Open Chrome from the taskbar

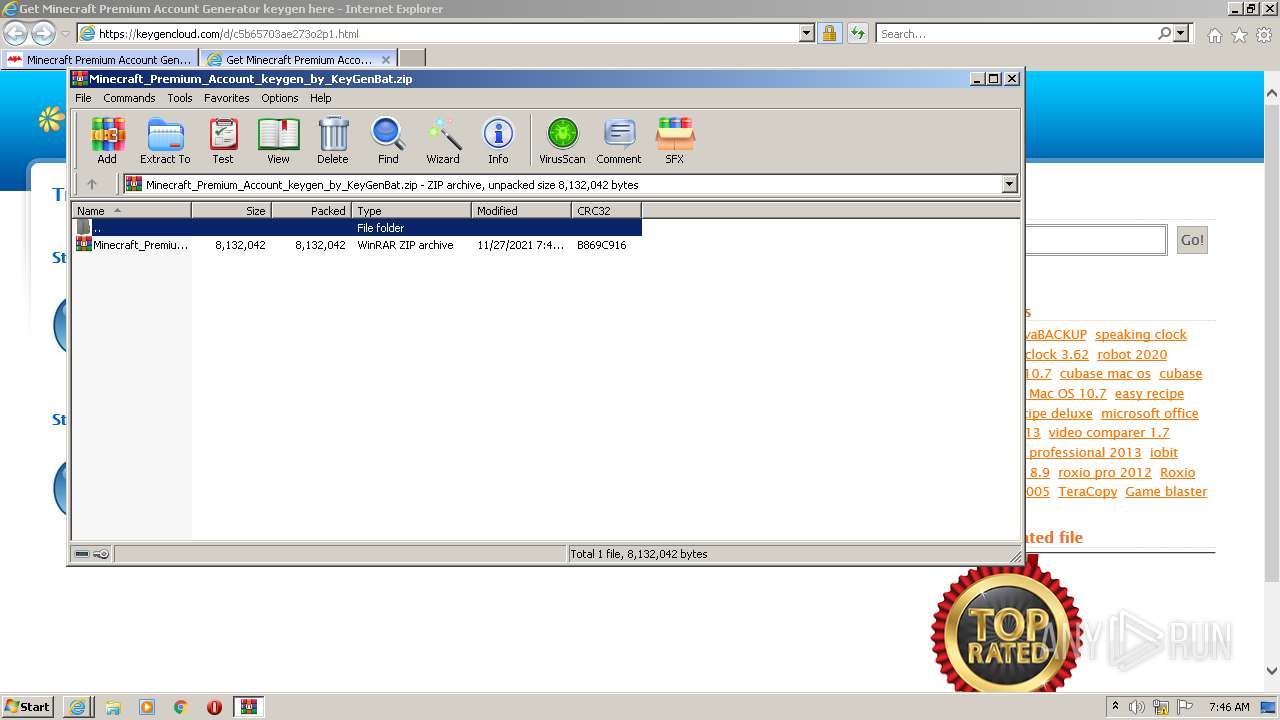click(180, 707)
